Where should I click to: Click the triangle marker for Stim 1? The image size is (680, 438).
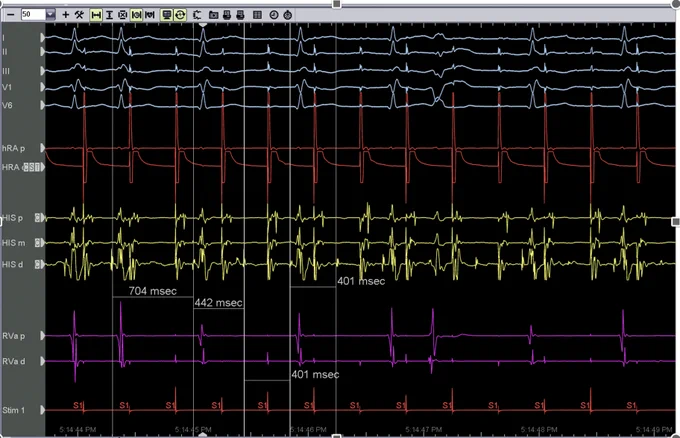tap(42, 410)
